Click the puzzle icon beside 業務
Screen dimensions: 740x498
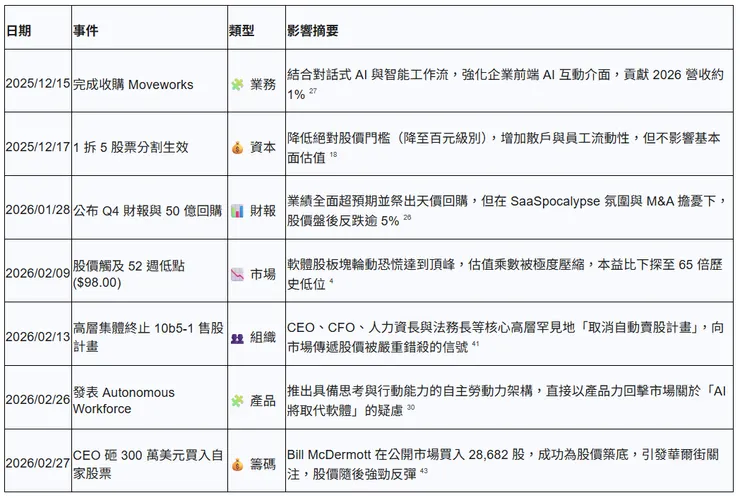(x=237, y=84)
